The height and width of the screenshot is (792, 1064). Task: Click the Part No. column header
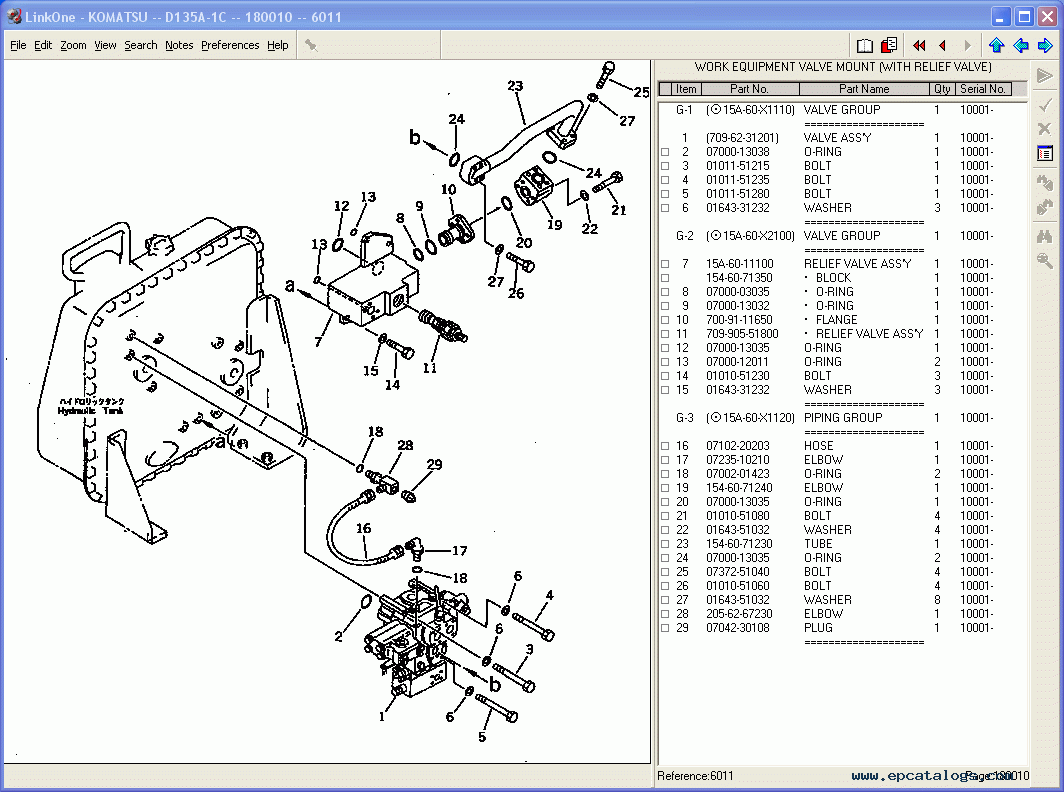point(750,89)
